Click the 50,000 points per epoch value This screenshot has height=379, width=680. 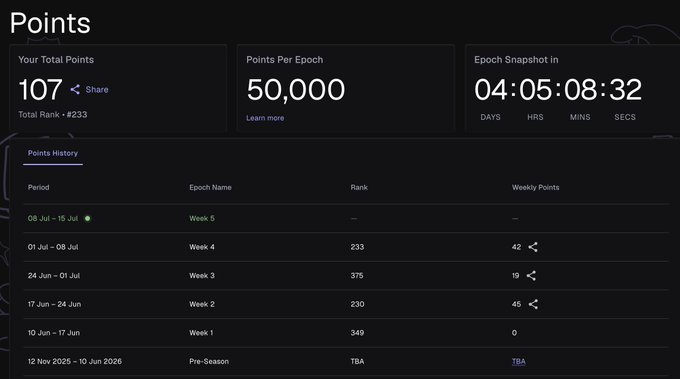296,90
